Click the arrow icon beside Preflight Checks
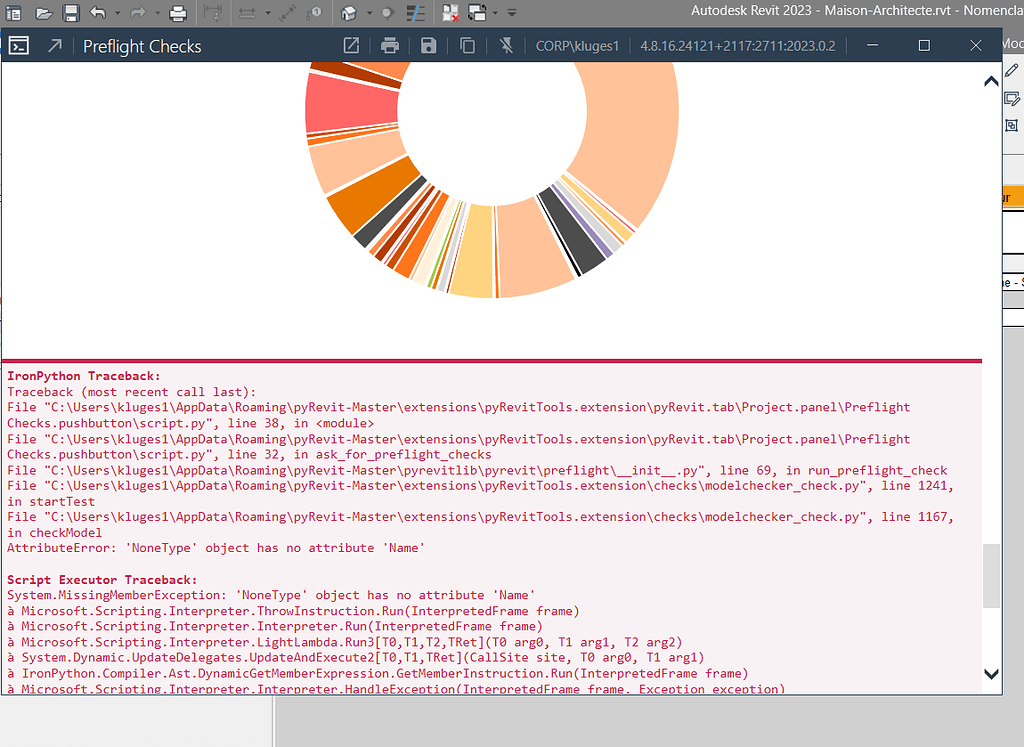Image resolution: width=1024 pixels, height=747 pixels. pos(54,46)
